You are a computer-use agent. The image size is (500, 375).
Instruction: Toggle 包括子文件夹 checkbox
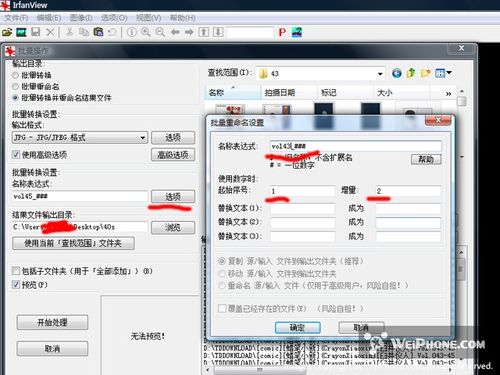(16, 271)
